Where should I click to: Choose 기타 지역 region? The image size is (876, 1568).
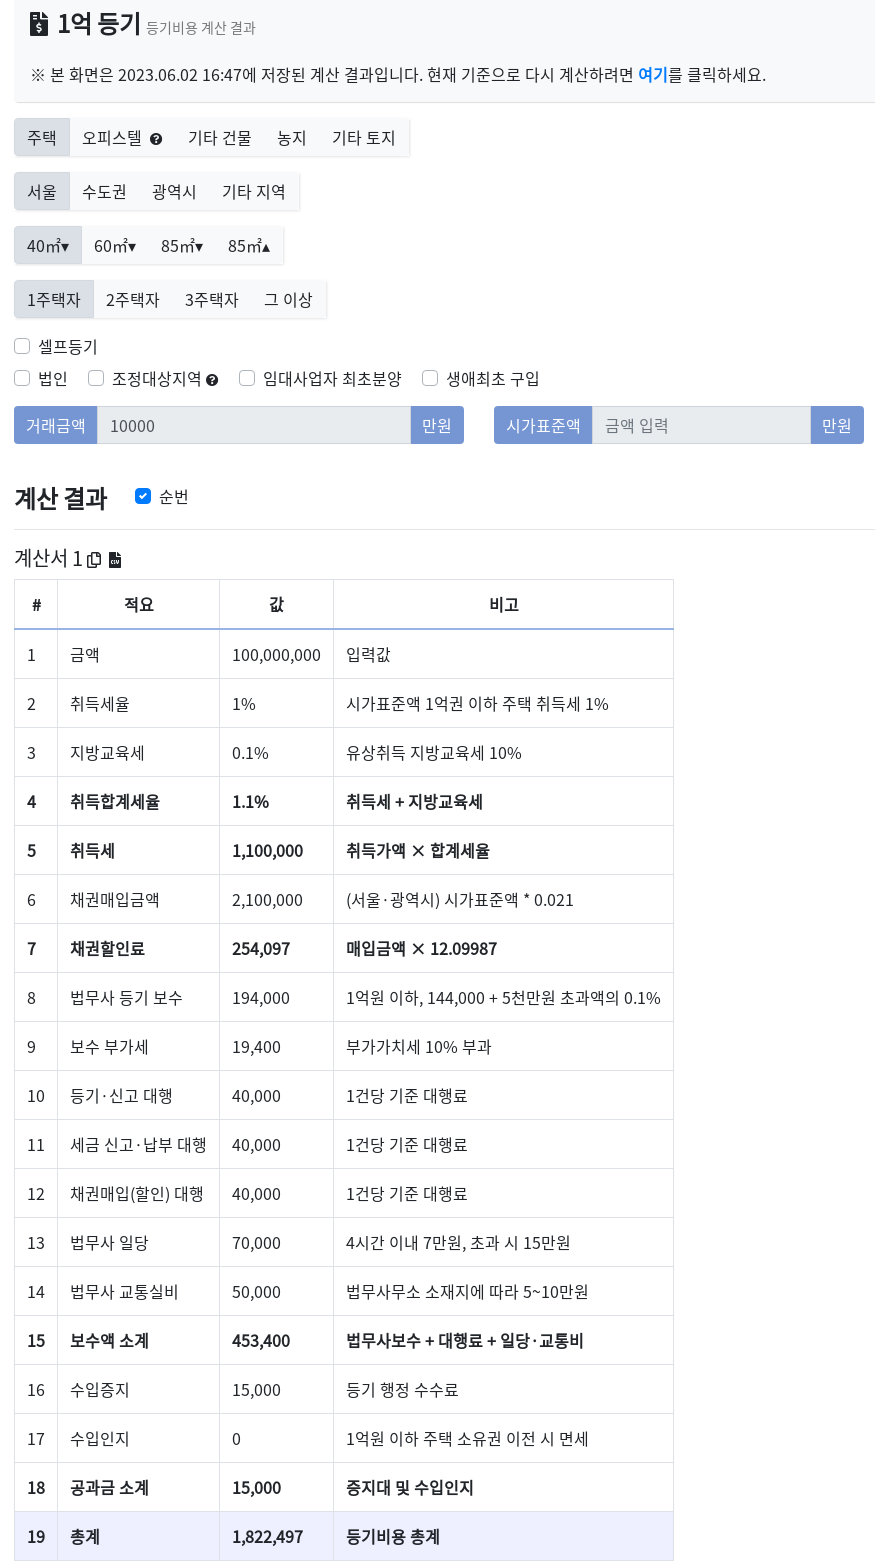254,192
